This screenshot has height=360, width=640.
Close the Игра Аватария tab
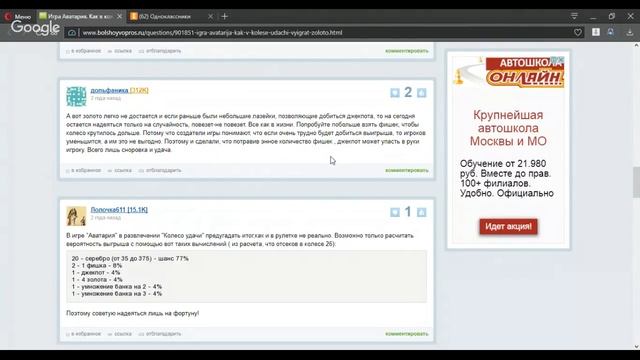(119, 16)
